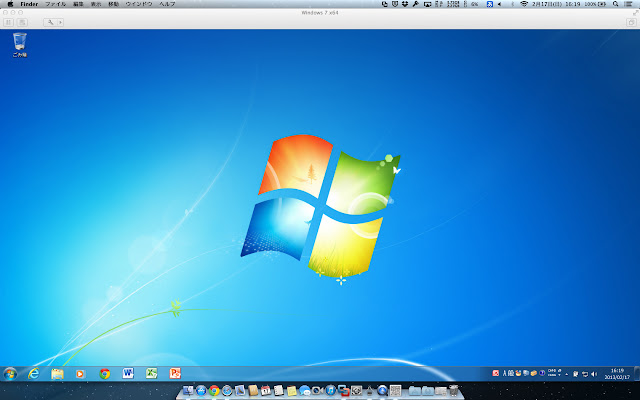Open the Windows Recycle Bin on the desktop

coord(19,45)
